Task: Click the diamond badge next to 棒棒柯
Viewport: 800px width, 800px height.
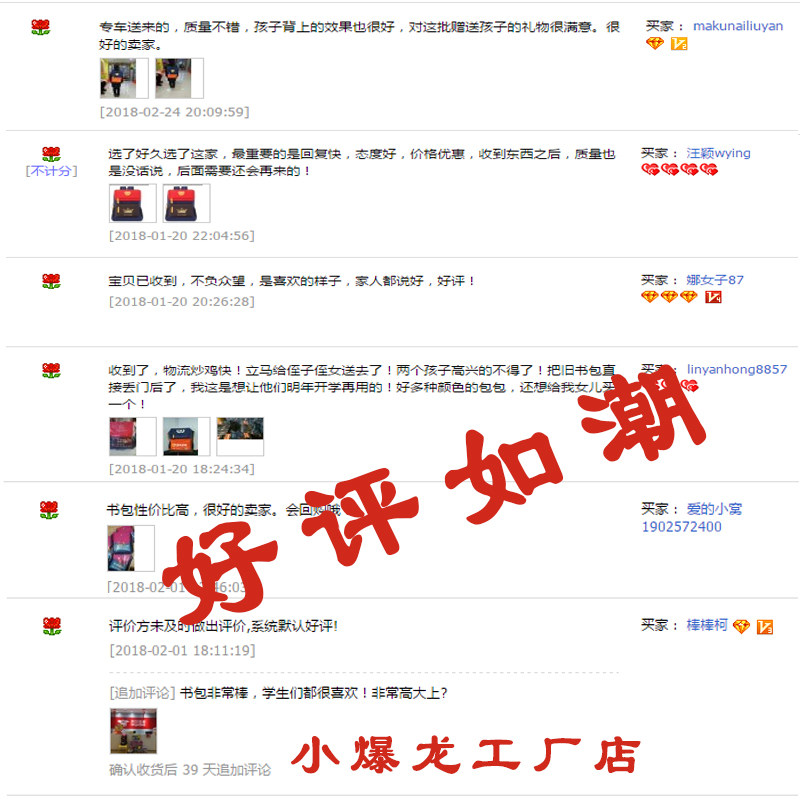Action: (741, 626)
